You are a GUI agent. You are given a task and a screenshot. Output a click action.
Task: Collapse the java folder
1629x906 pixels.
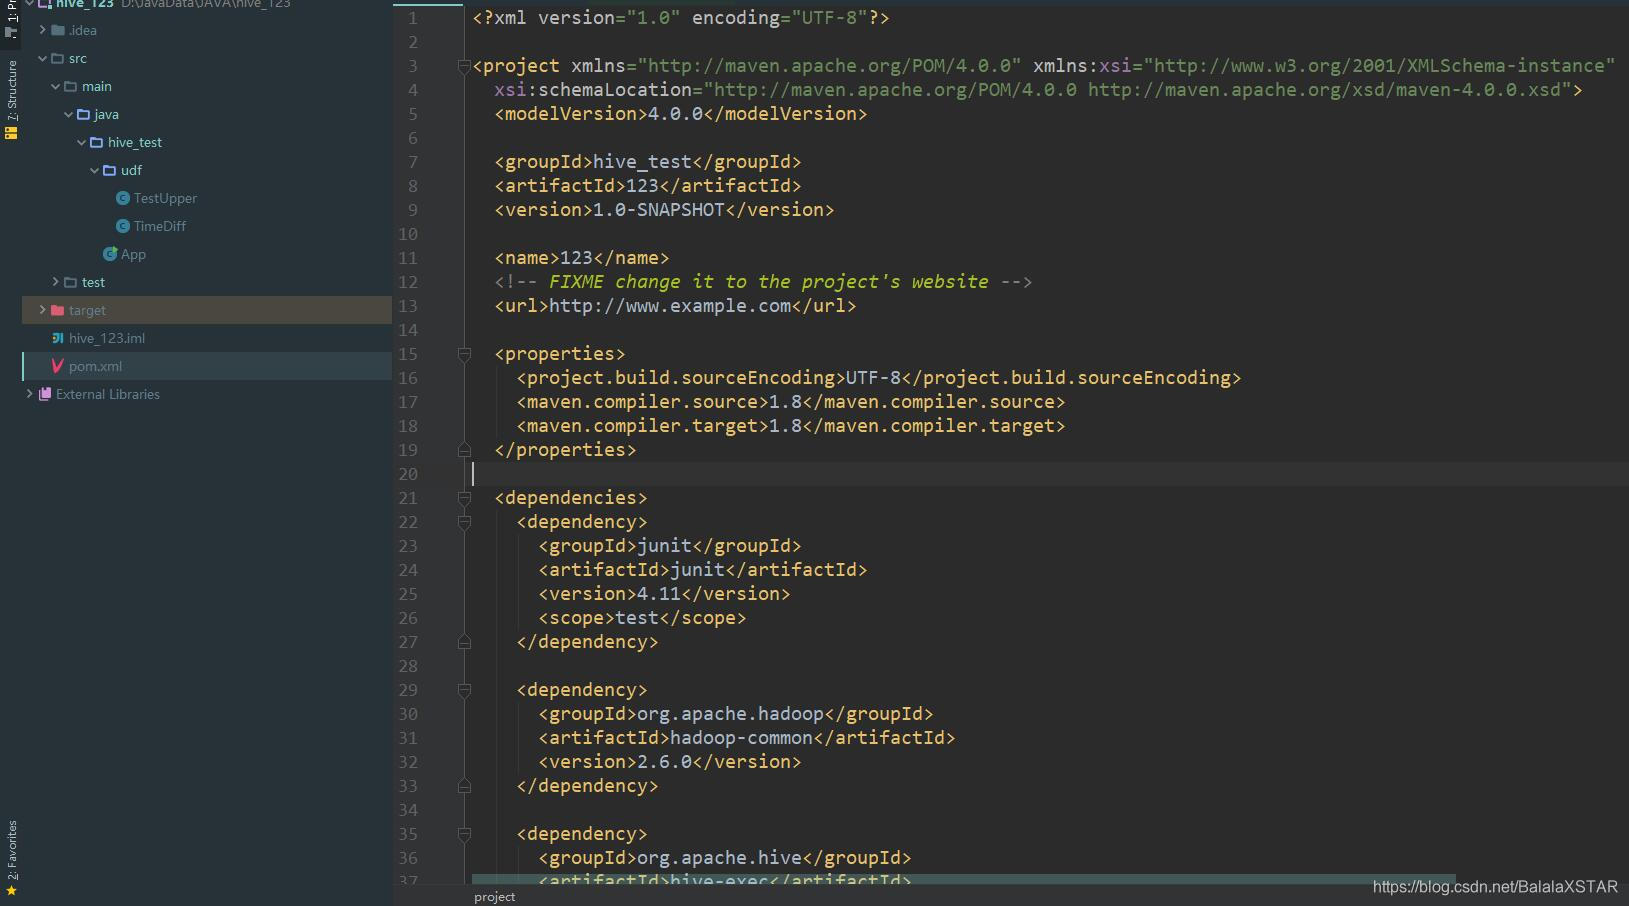68,114
